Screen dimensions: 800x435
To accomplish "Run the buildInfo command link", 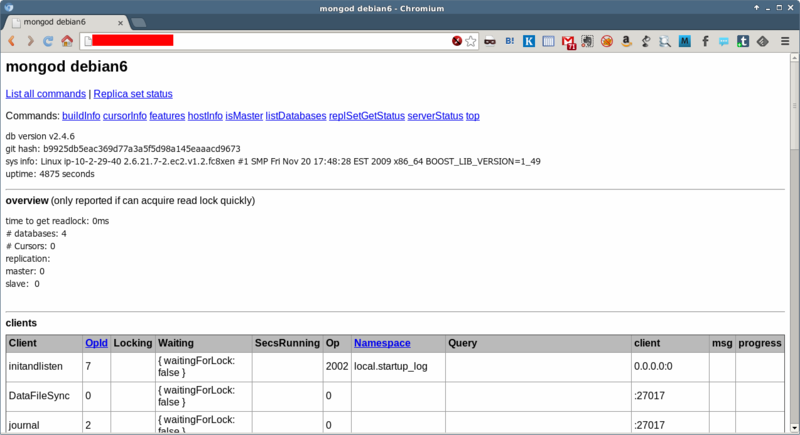I will tap(81, 116).
